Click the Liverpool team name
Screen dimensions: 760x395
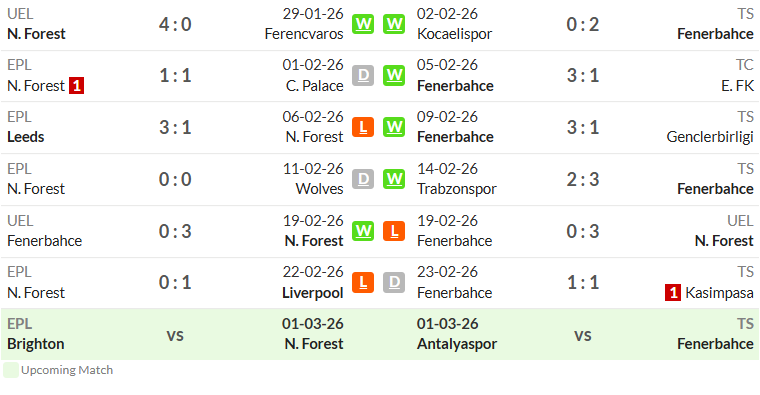click(x=313, y=293)
